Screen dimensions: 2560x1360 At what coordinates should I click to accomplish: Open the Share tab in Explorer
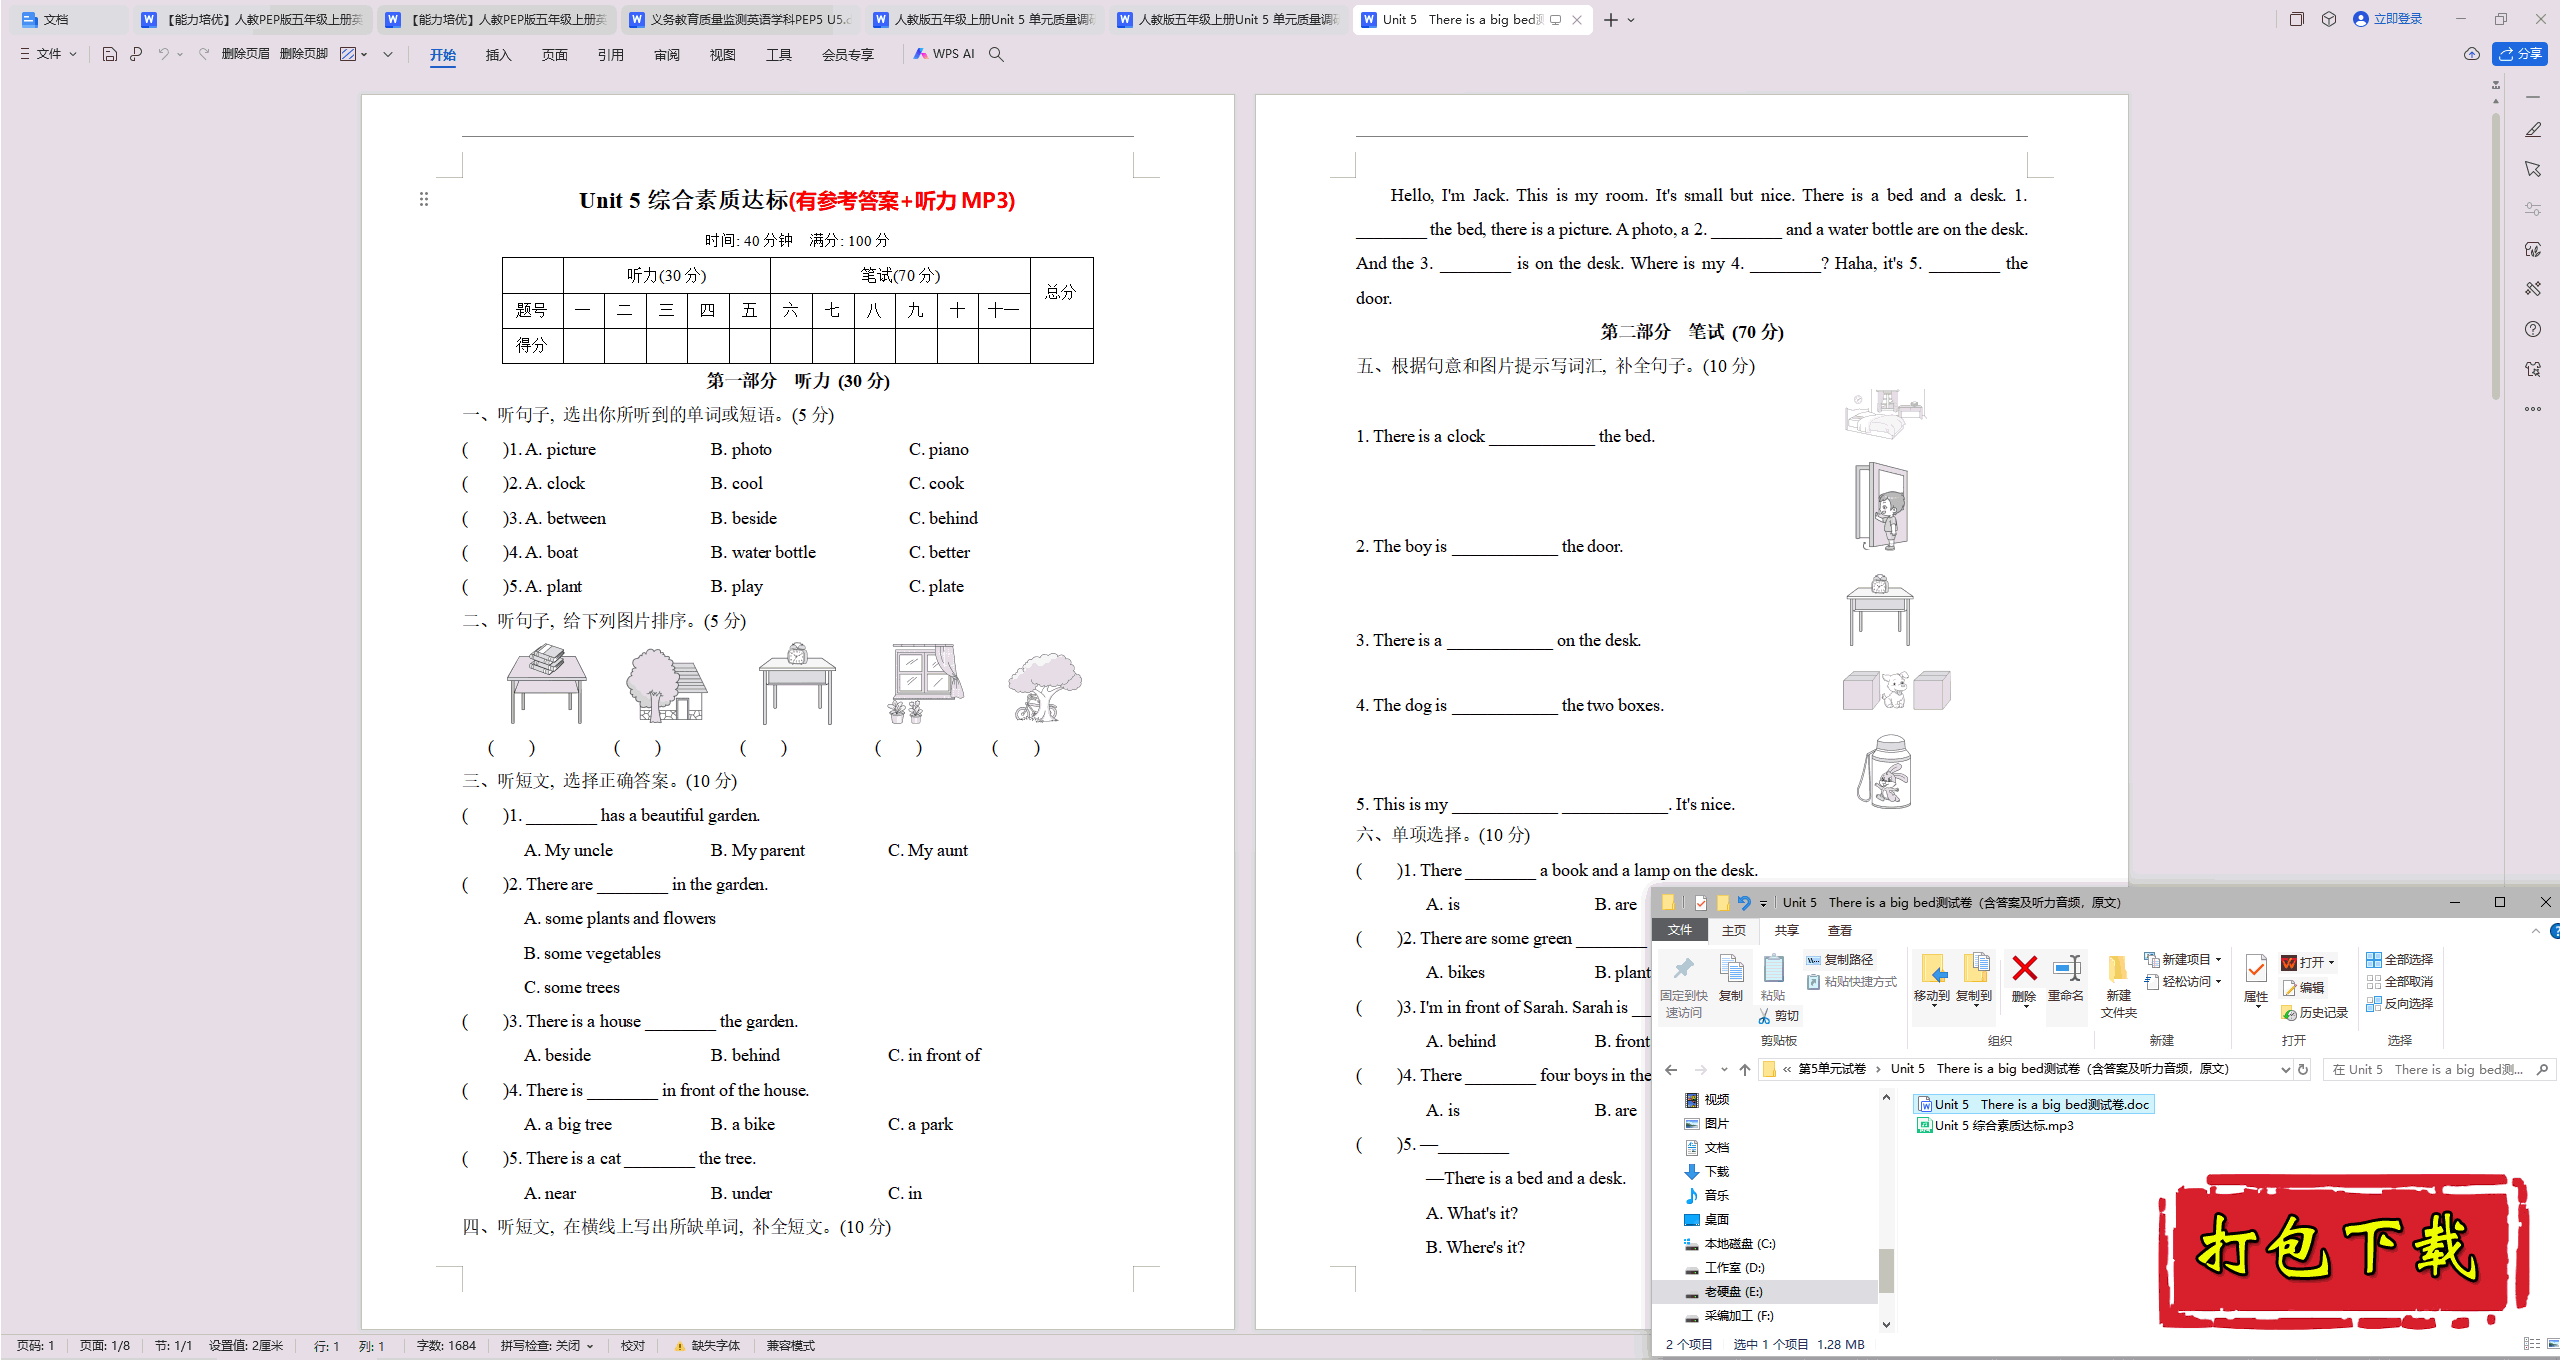click(x=1786, y=930)
